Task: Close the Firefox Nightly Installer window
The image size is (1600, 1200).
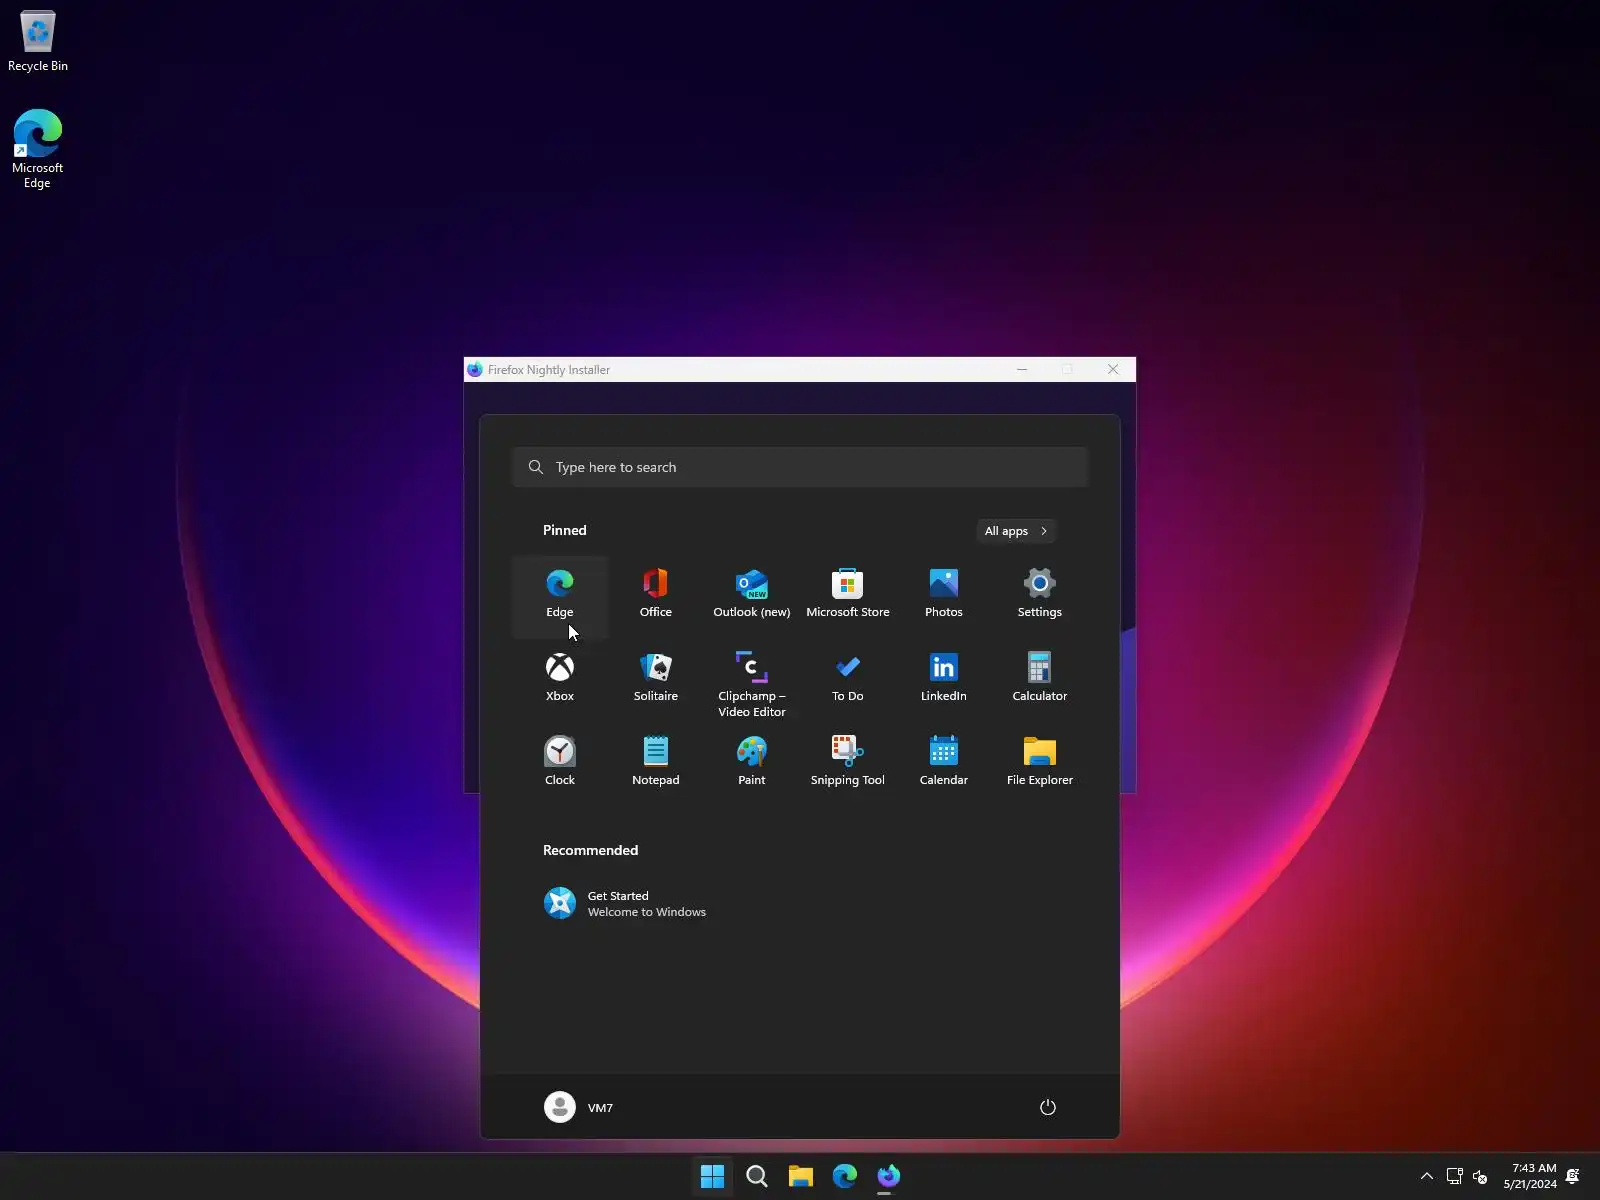Action: [x=1113, y=369]
